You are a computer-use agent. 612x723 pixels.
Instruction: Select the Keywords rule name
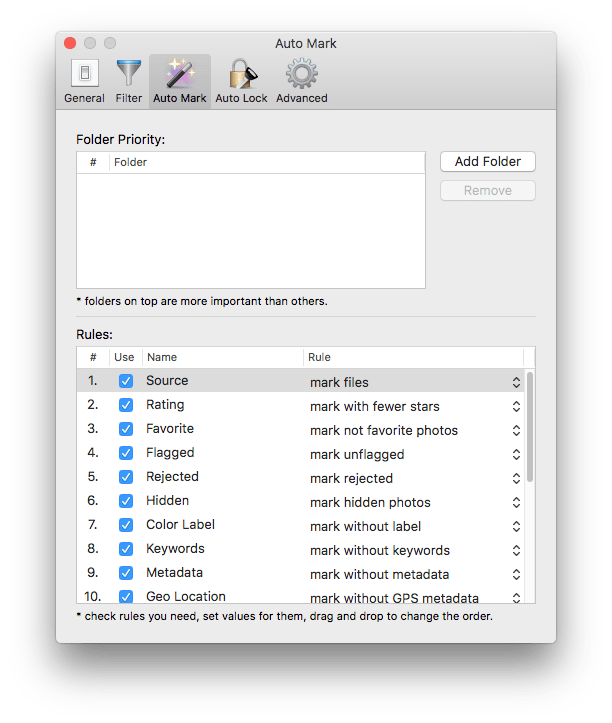point(175,548)
